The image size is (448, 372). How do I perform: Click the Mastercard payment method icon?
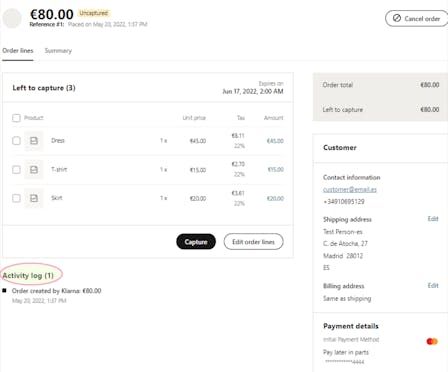[432, 341]
